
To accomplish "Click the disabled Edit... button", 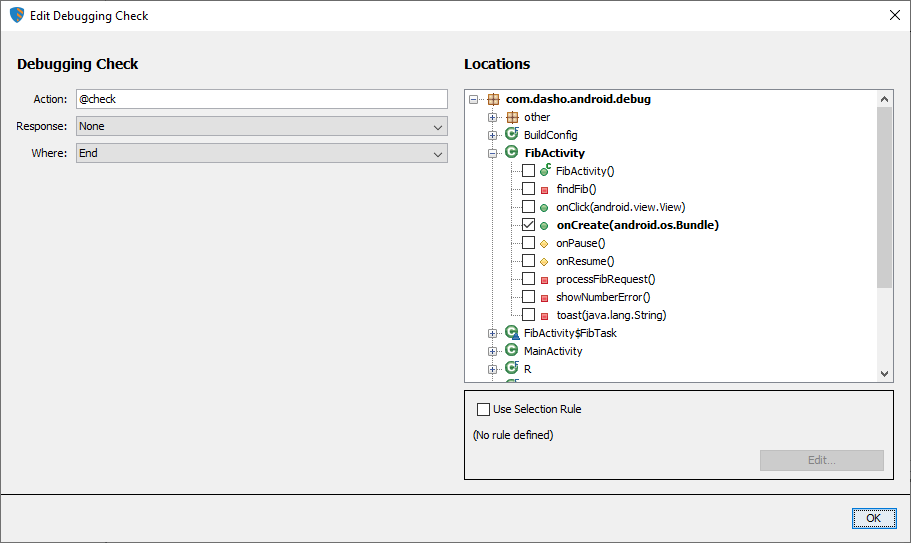I will click(822, 460).
